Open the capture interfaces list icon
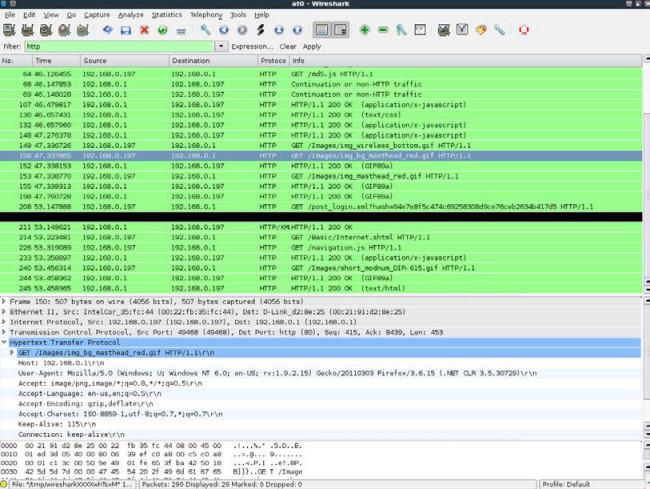 9,30
